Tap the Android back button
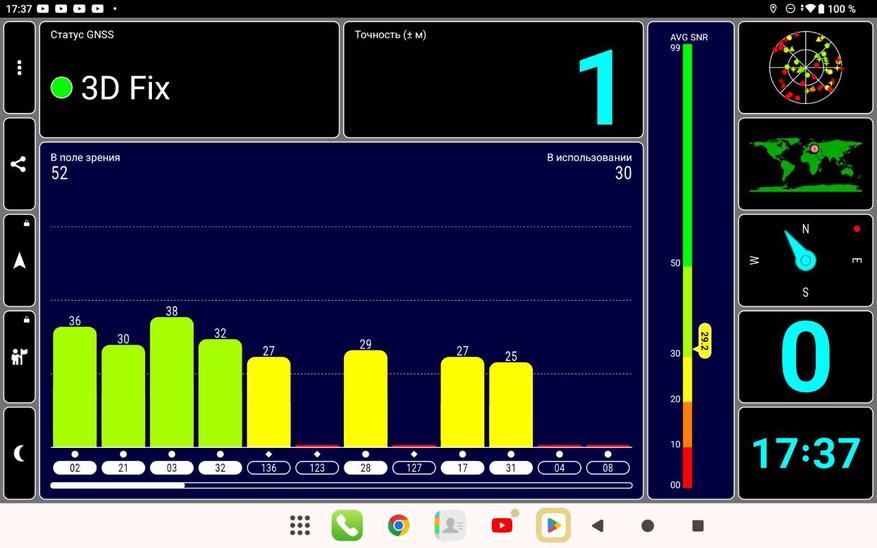The height and width of the screenshot is (548, 877). coord(597,525)
